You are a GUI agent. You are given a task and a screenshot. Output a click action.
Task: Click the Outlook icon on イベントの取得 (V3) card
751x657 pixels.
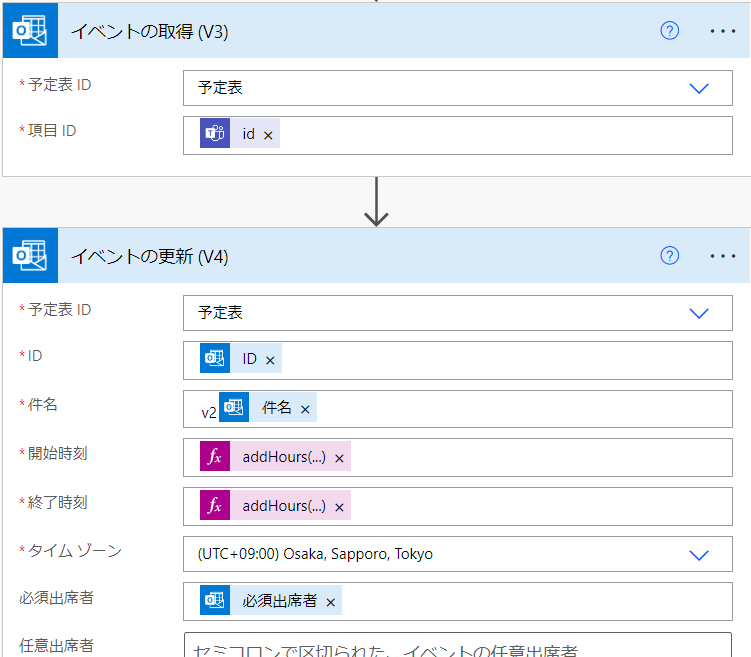click(x=30, y=31)
